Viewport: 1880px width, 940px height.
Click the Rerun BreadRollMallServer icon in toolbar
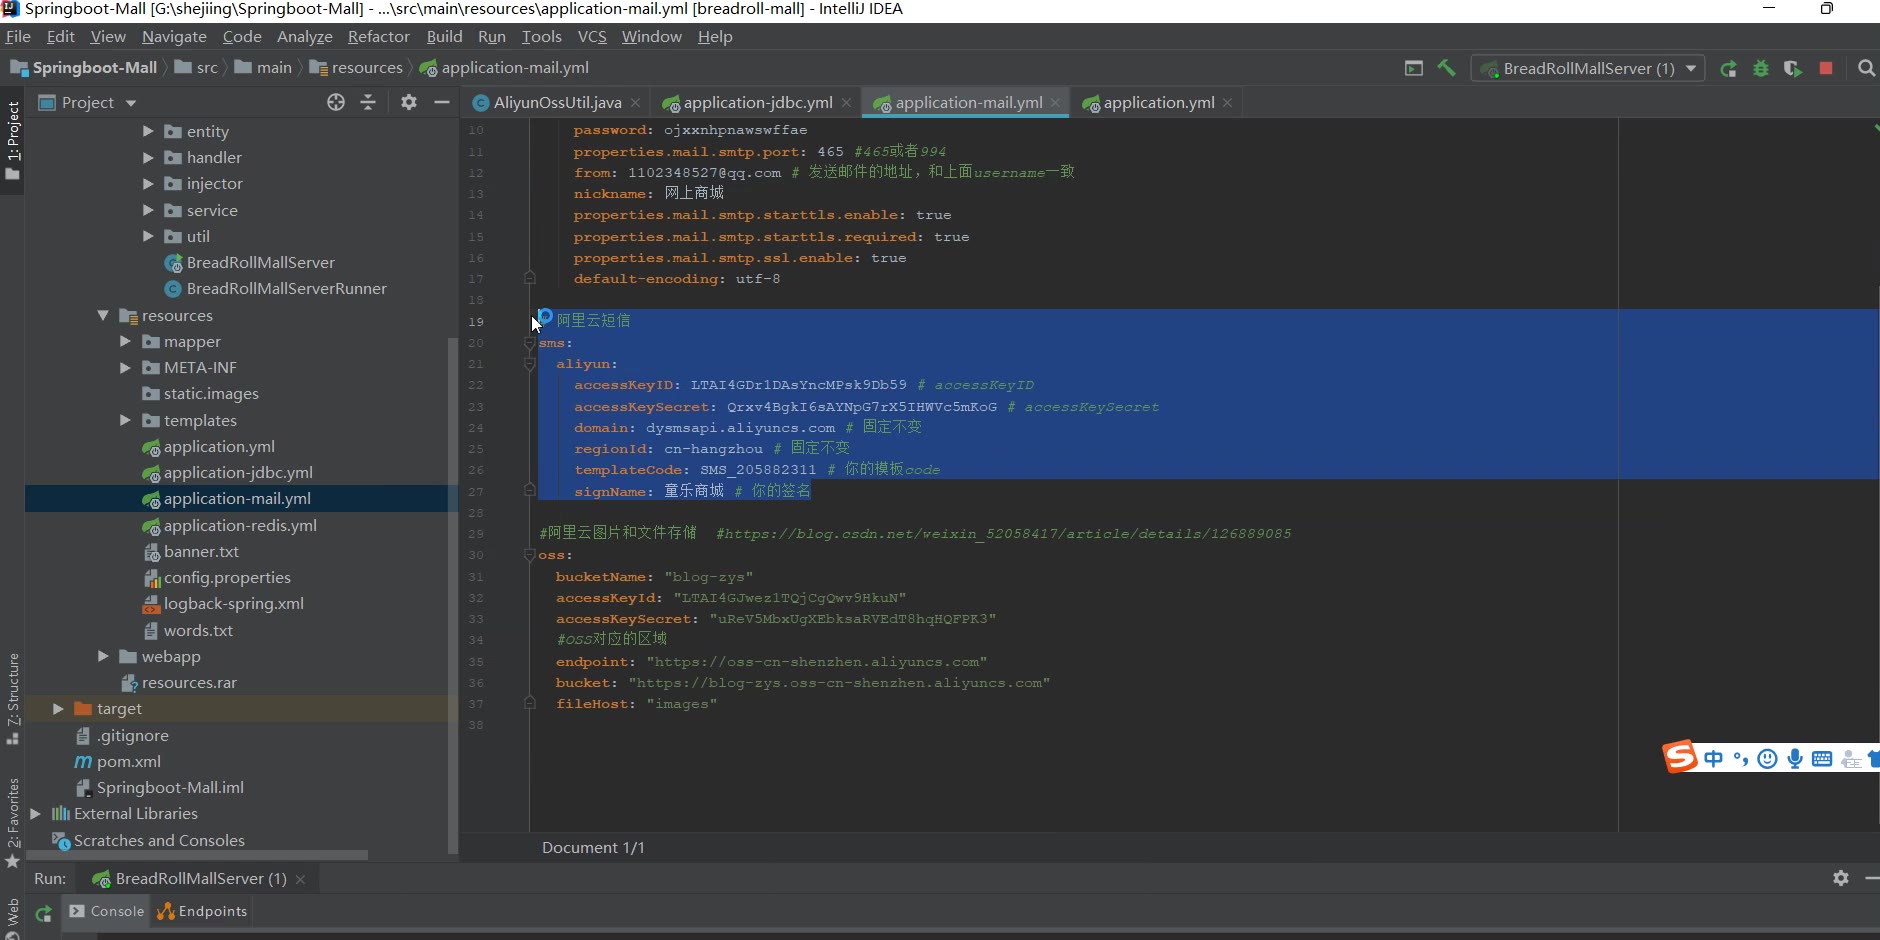tap(1728, 69)
